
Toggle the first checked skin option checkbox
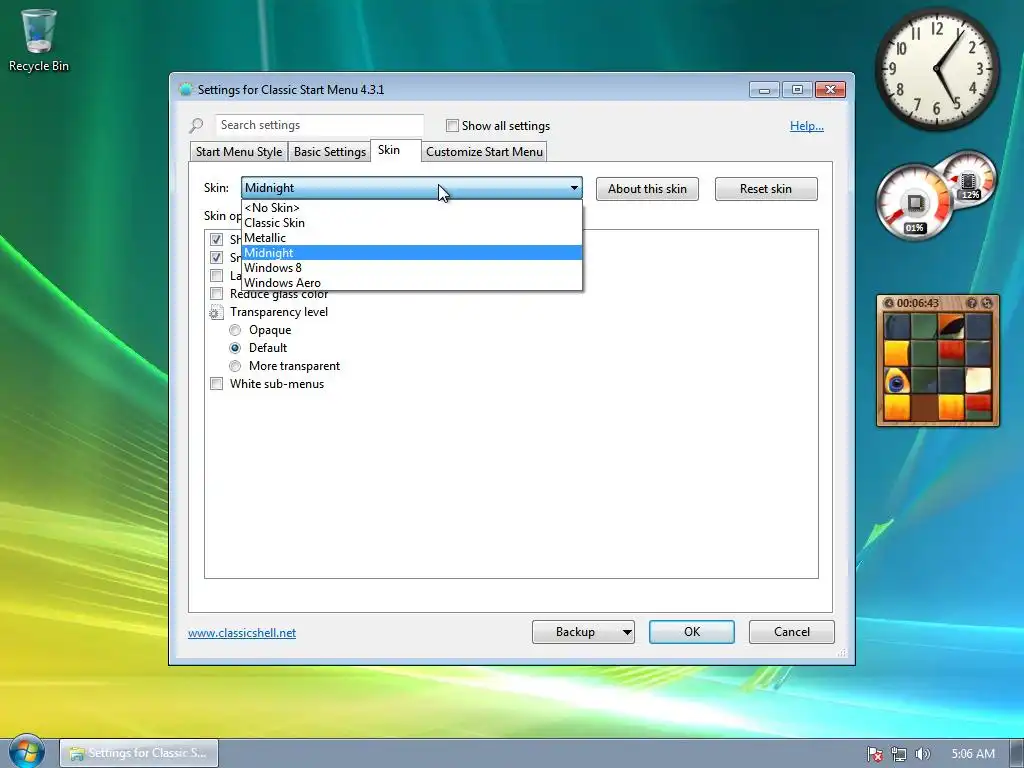(216, 239)
